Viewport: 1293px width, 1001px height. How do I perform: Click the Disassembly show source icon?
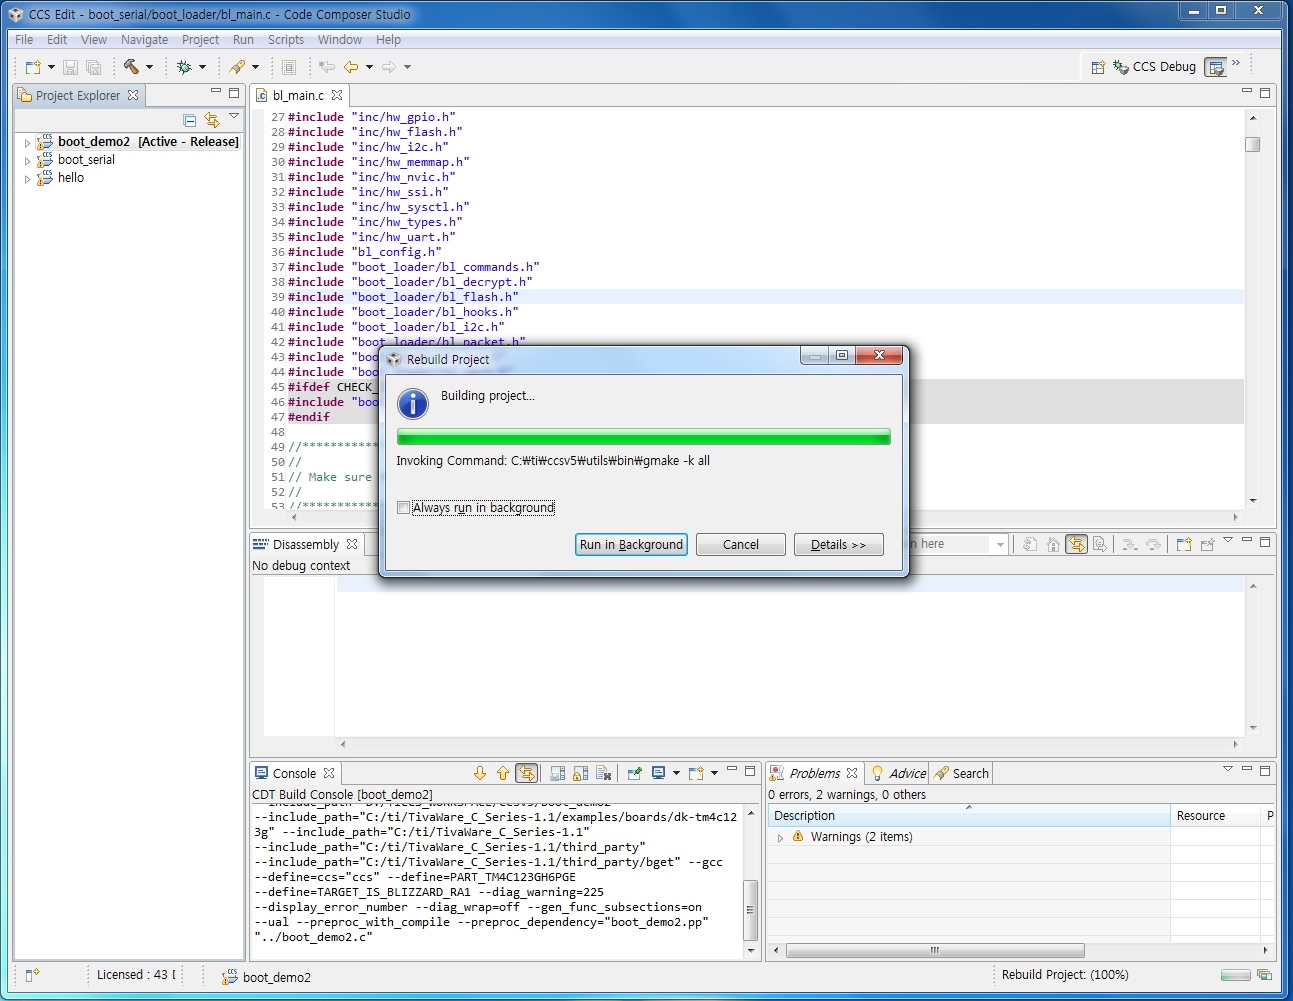[x=1099, y=544]
